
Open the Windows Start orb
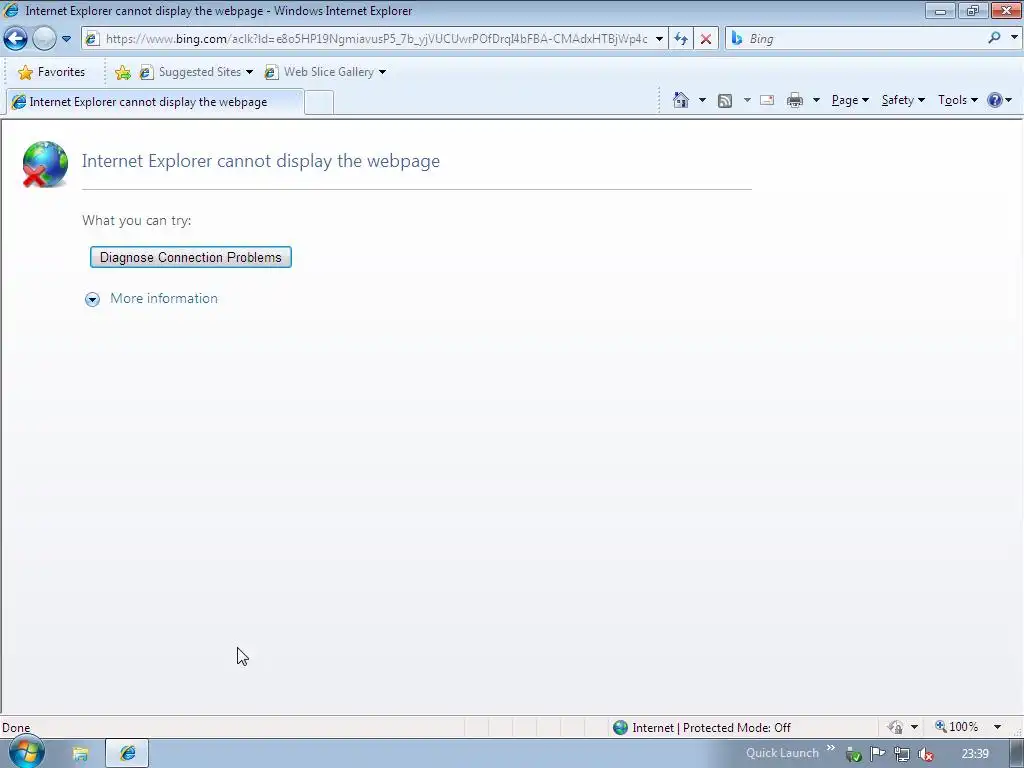pos(26,752)
